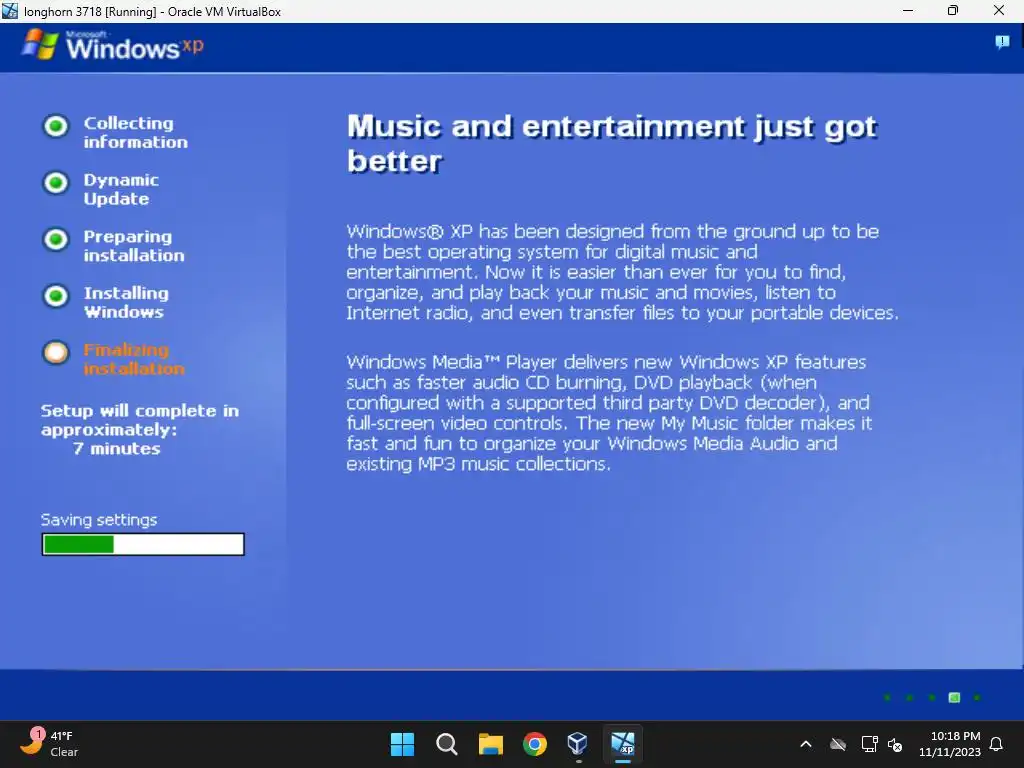Open the clock showing 10:18 PM
Image resolution: width=1024 pixels, height=768 pixels.
point(950,744)
